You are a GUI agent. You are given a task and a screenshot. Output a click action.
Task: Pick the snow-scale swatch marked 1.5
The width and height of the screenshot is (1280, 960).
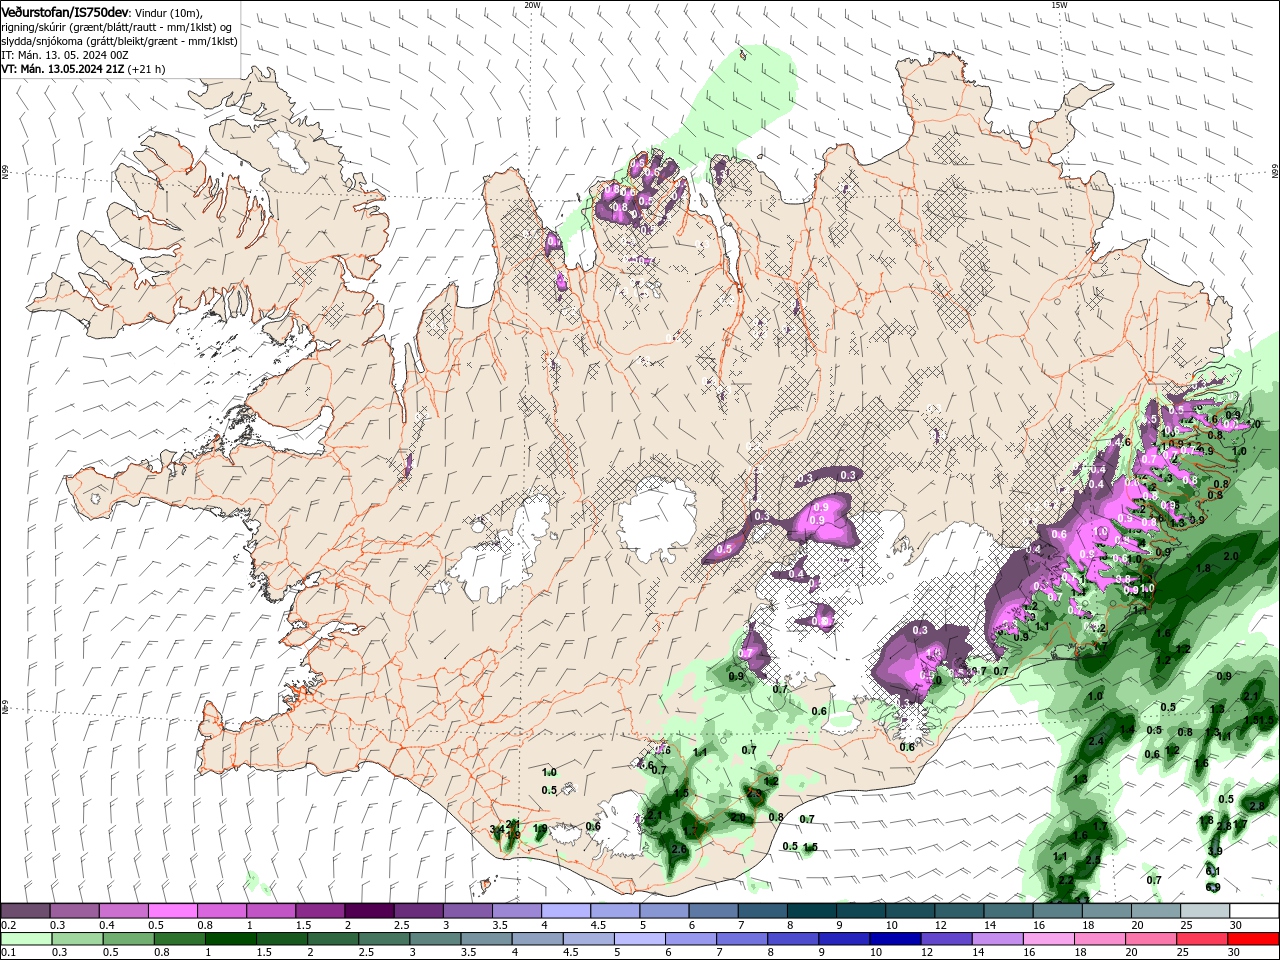point(320,911)
